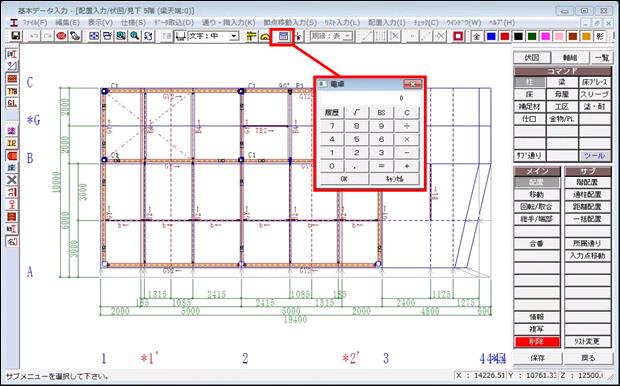Open the 表示(V) menu
The height and width of the screenshot is (386, 620).
point(100,23)
